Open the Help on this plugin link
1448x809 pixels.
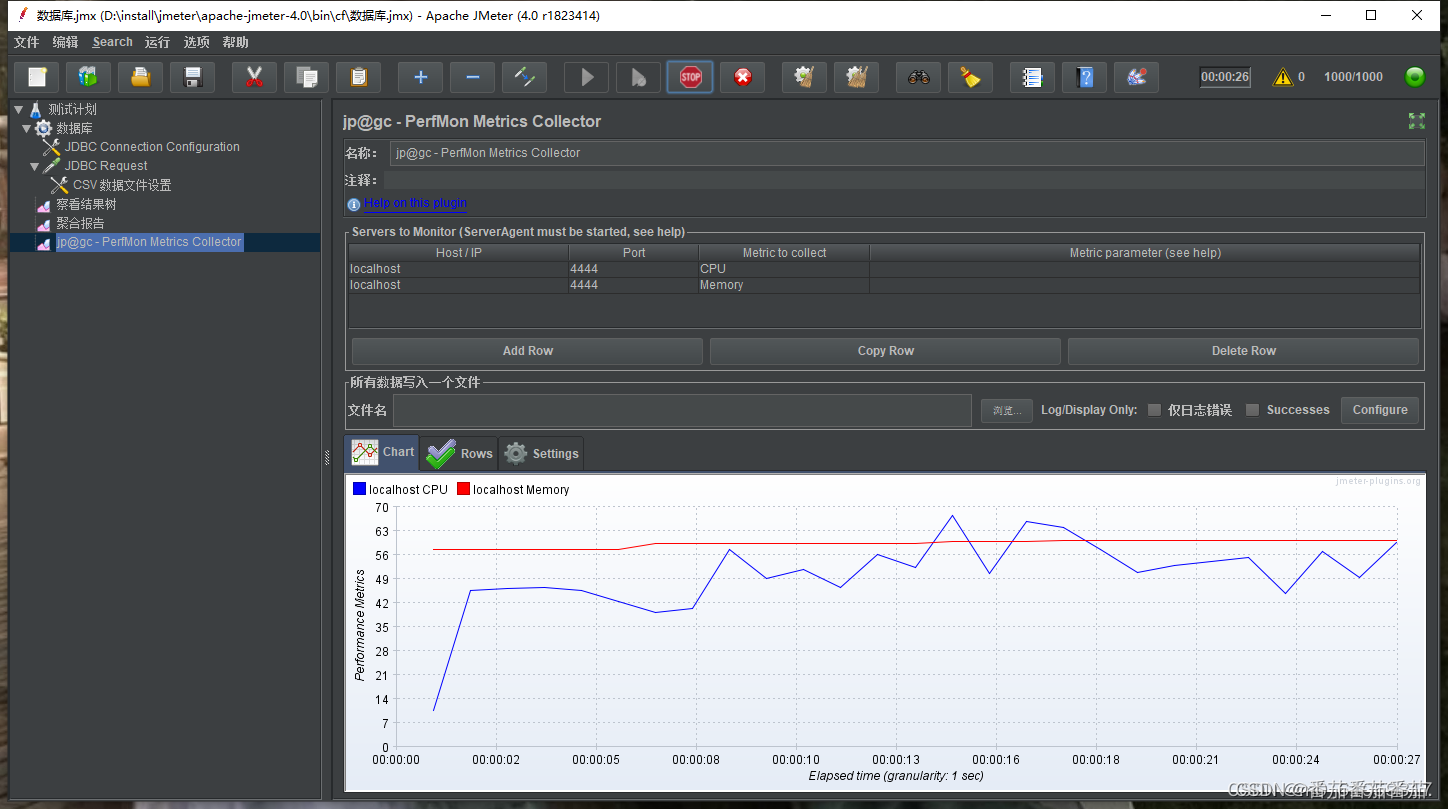(x=415, y=203)
